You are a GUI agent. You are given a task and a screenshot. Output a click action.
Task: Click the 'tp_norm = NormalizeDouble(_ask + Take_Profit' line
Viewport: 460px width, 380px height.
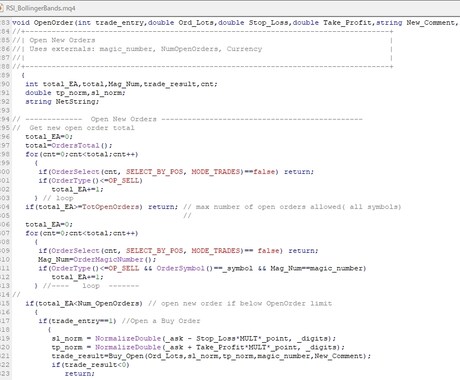[x=198, y=347]
